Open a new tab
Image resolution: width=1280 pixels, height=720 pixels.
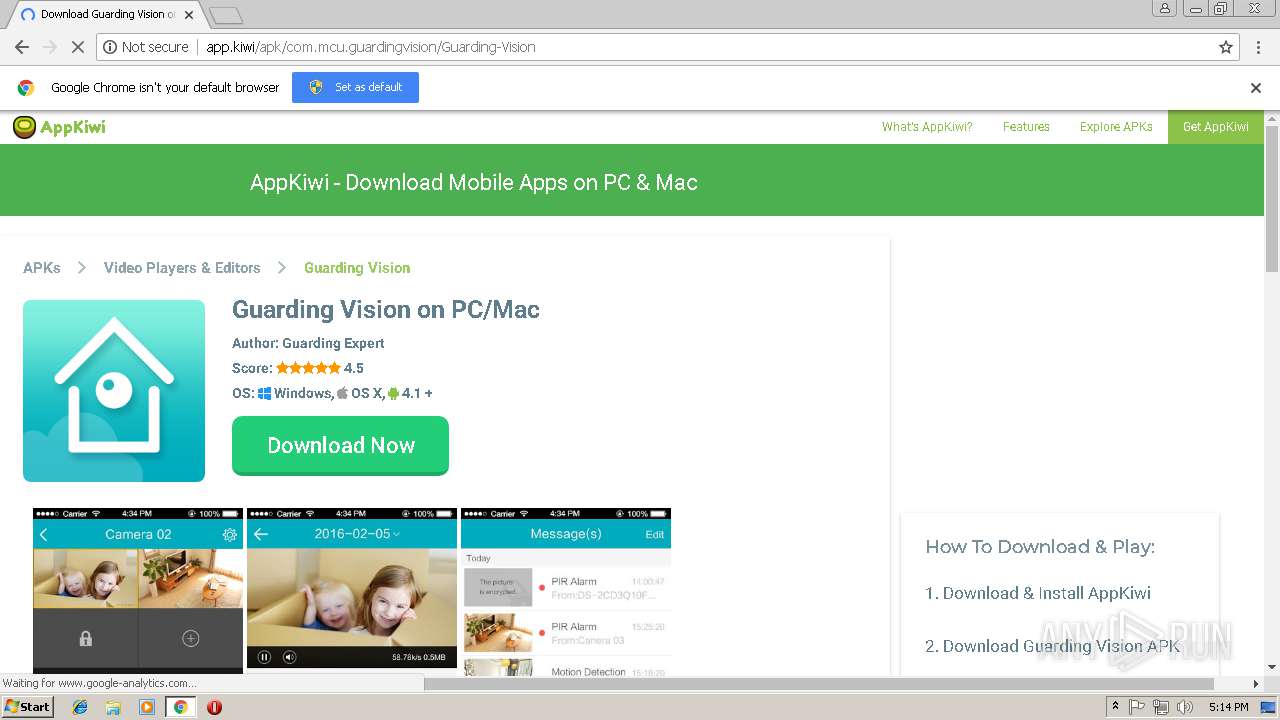click(x=226, y=15)
